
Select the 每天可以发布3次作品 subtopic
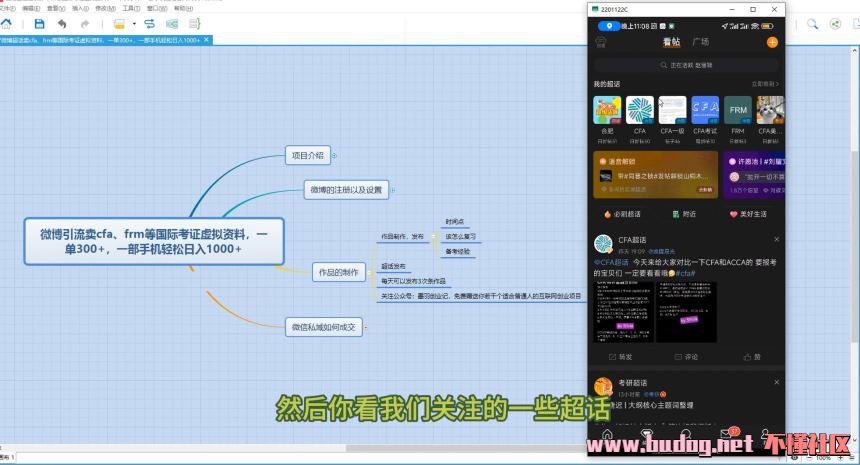point(413,281)
